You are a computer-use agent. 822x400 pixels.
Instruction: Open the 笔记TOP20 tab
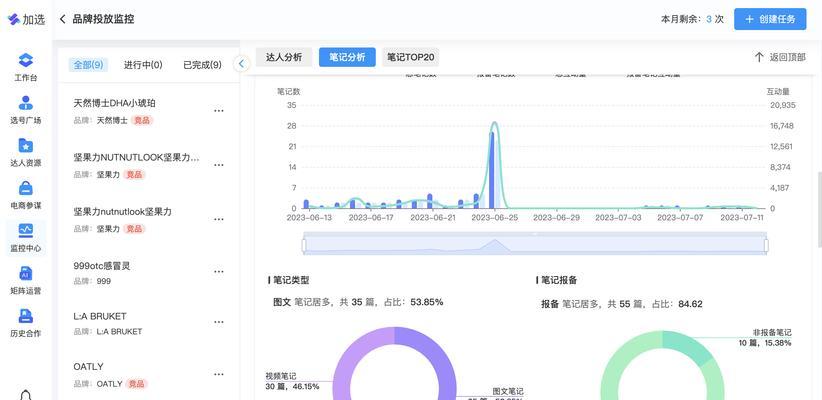coord(410,57)
